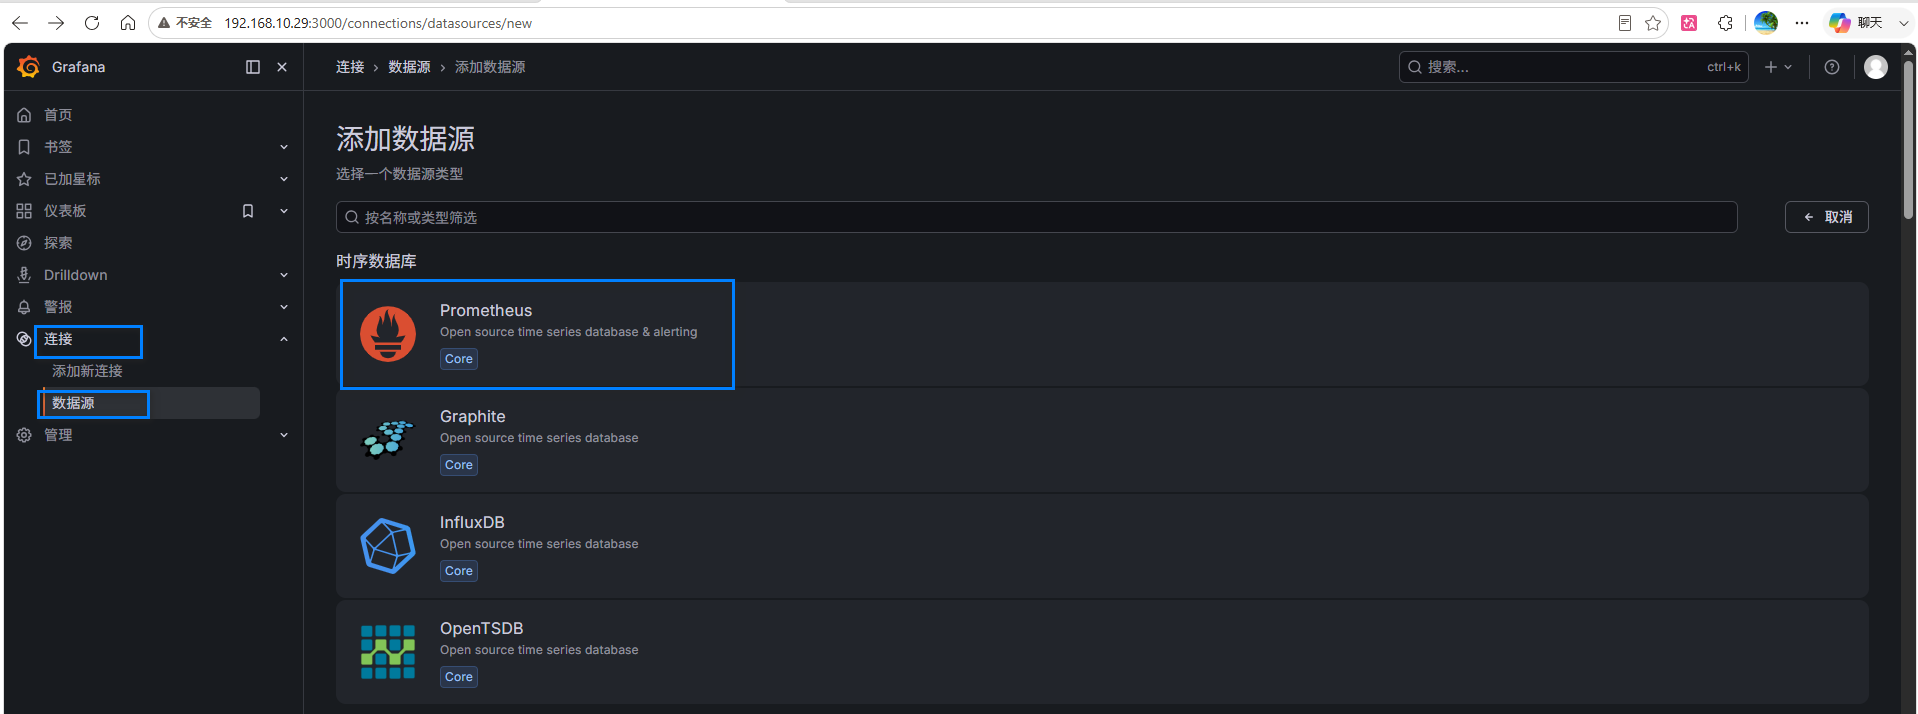Open 管理 administration in sidebar
The width and height of the screenshot is (1918, 714).
point(58,435)
